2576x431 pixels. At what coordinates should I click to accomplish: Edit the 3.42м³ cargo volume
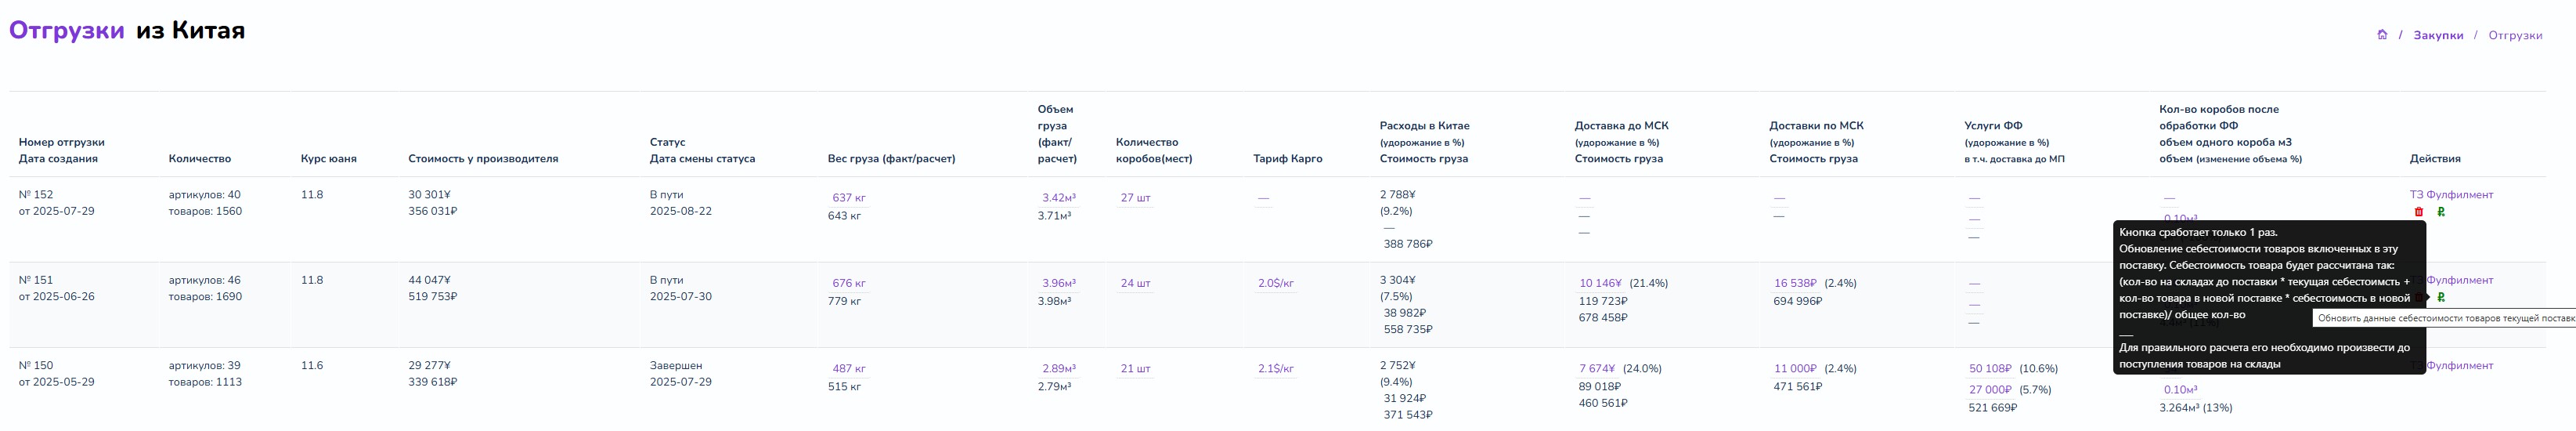(1059, 198)
